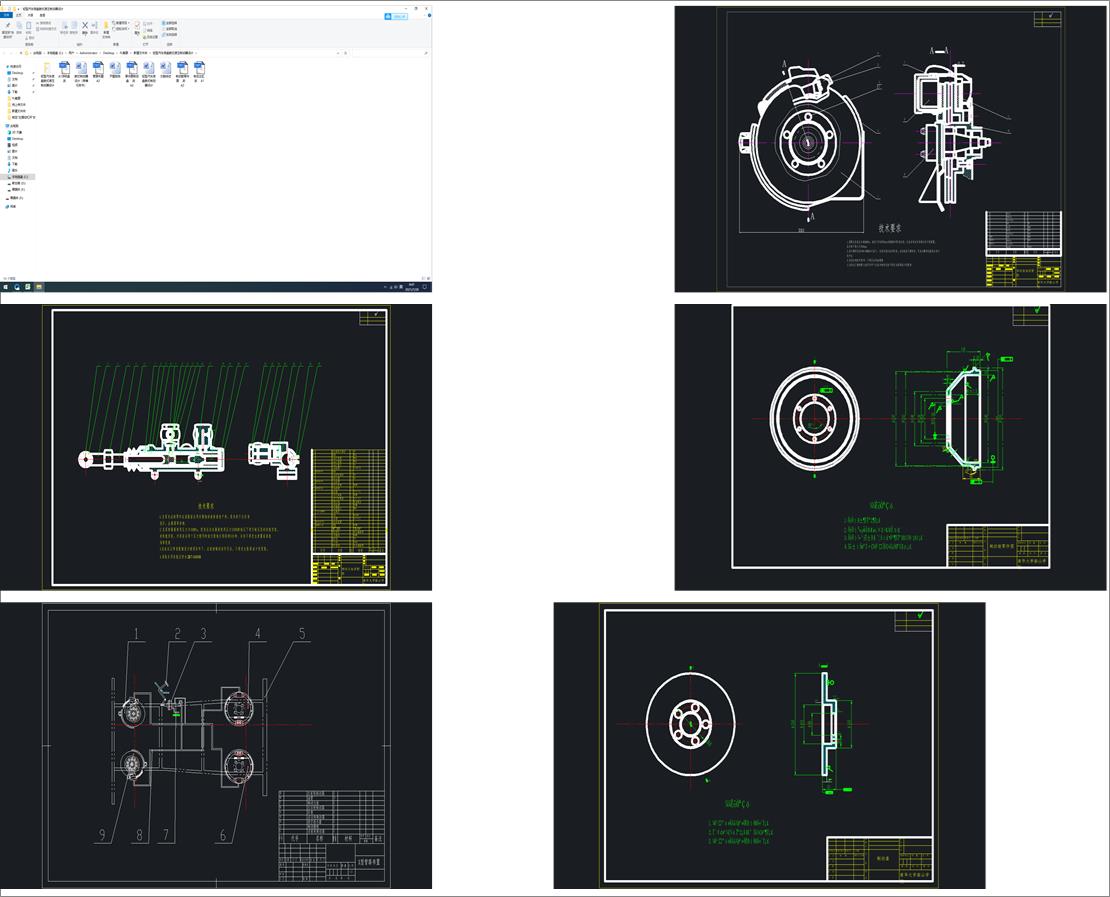Click the Copy icon in Explorer ribbon
Image resolution: width=1110 pixels, height=897 pixels.
19,26
